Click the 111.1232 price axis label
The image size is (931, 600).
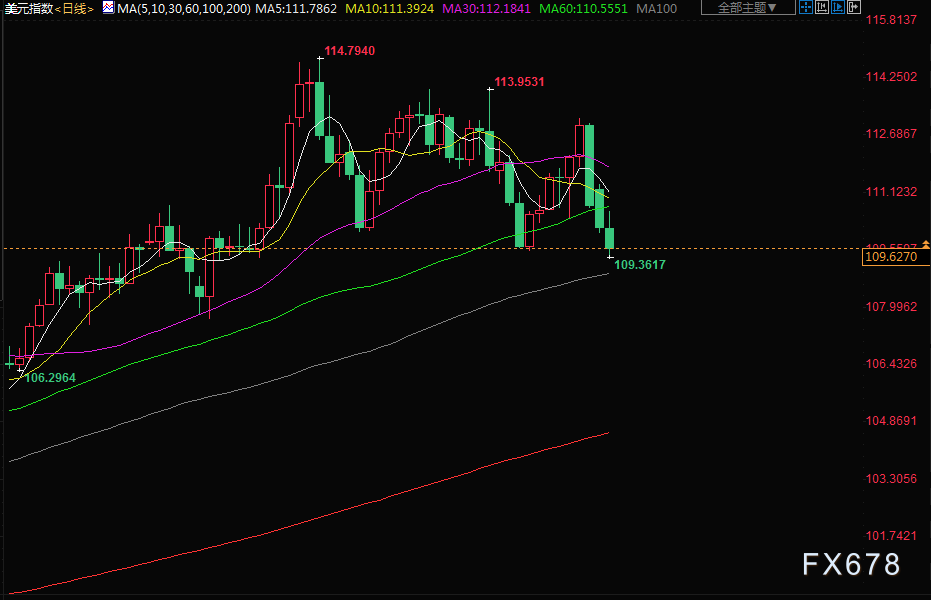(x=891, y=192)
